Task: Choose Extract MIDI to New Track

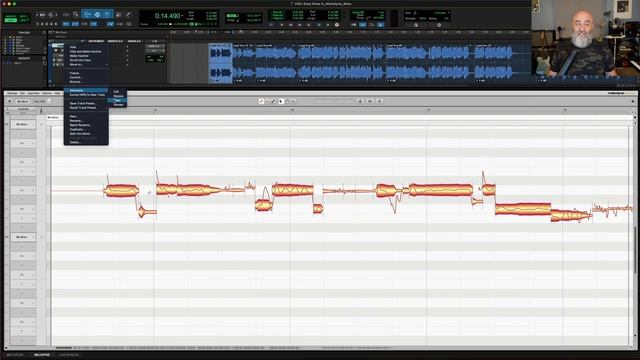Action: coord(86,95)
